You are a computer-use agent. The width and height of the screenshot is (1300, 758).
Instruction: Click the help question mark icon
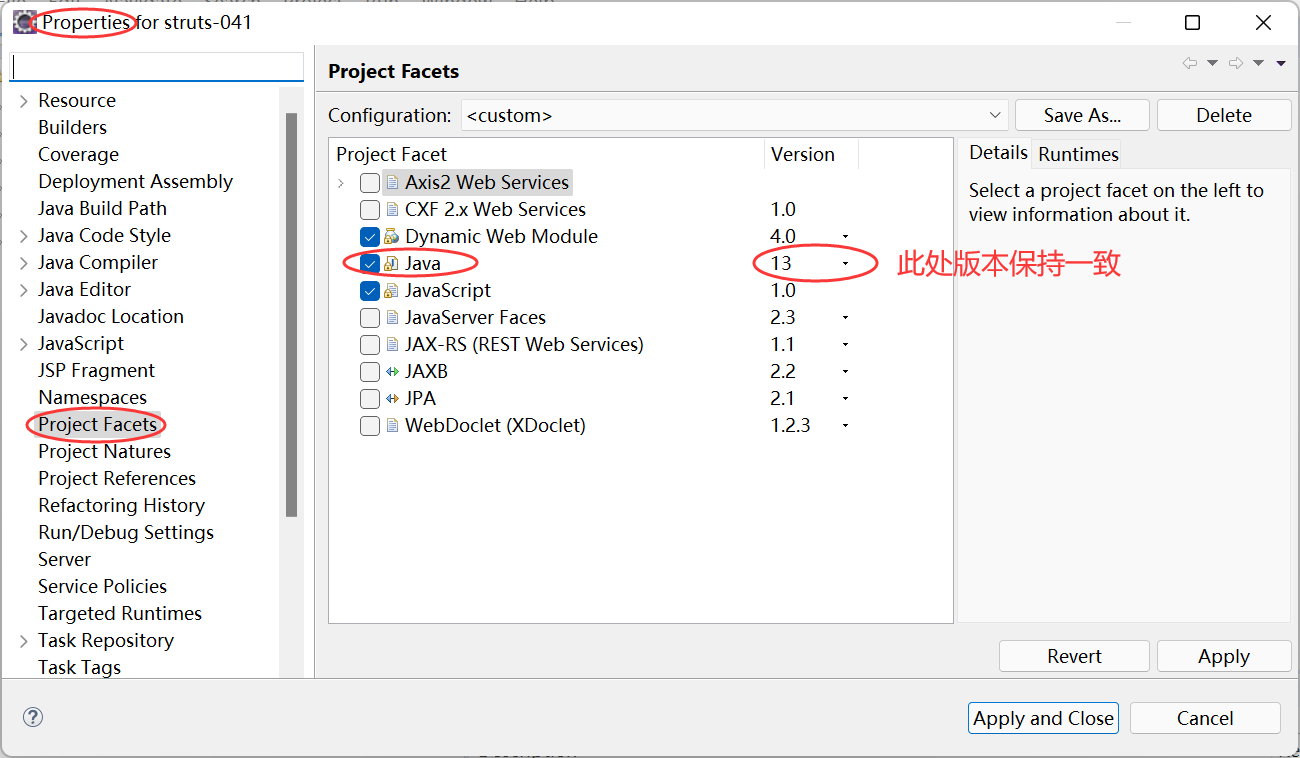click(x=33, y=717)
